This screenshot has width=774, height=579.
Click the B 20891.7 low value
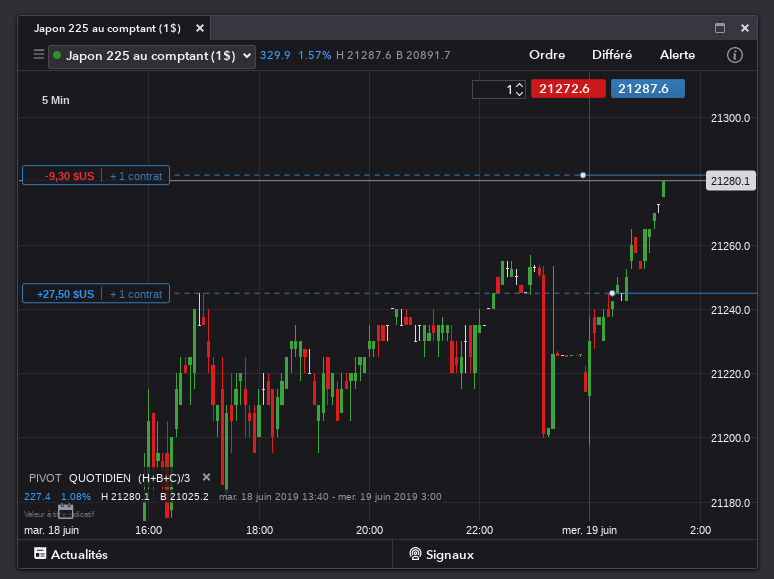423,55
